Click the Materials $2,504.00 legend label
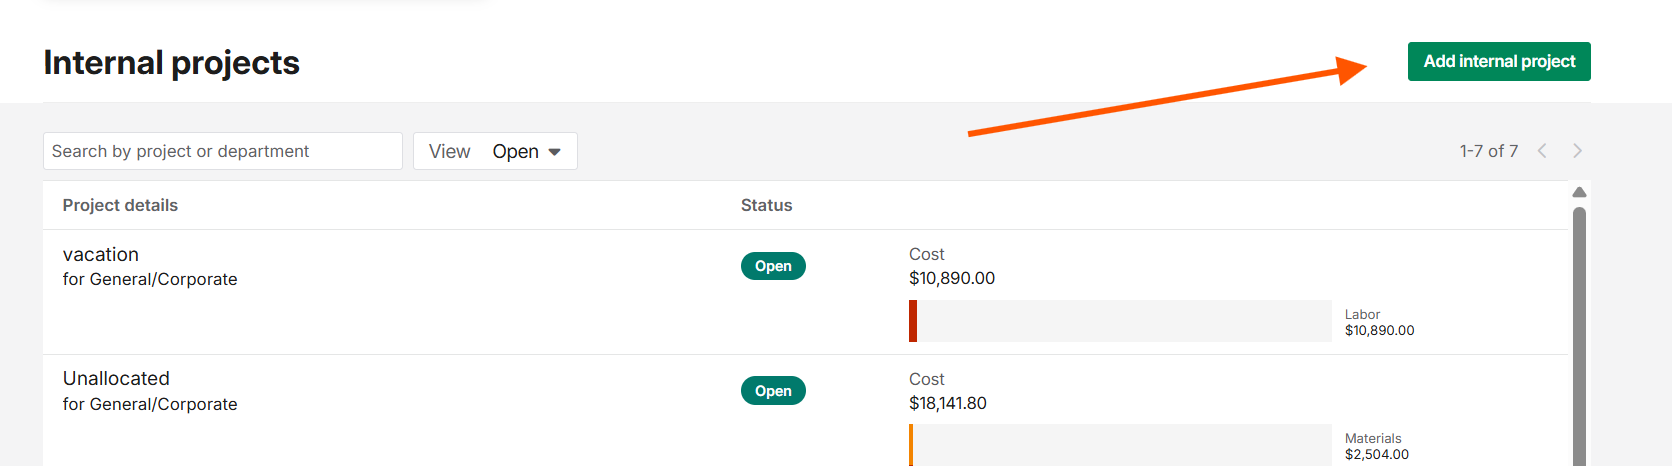 click(1376, 446)
